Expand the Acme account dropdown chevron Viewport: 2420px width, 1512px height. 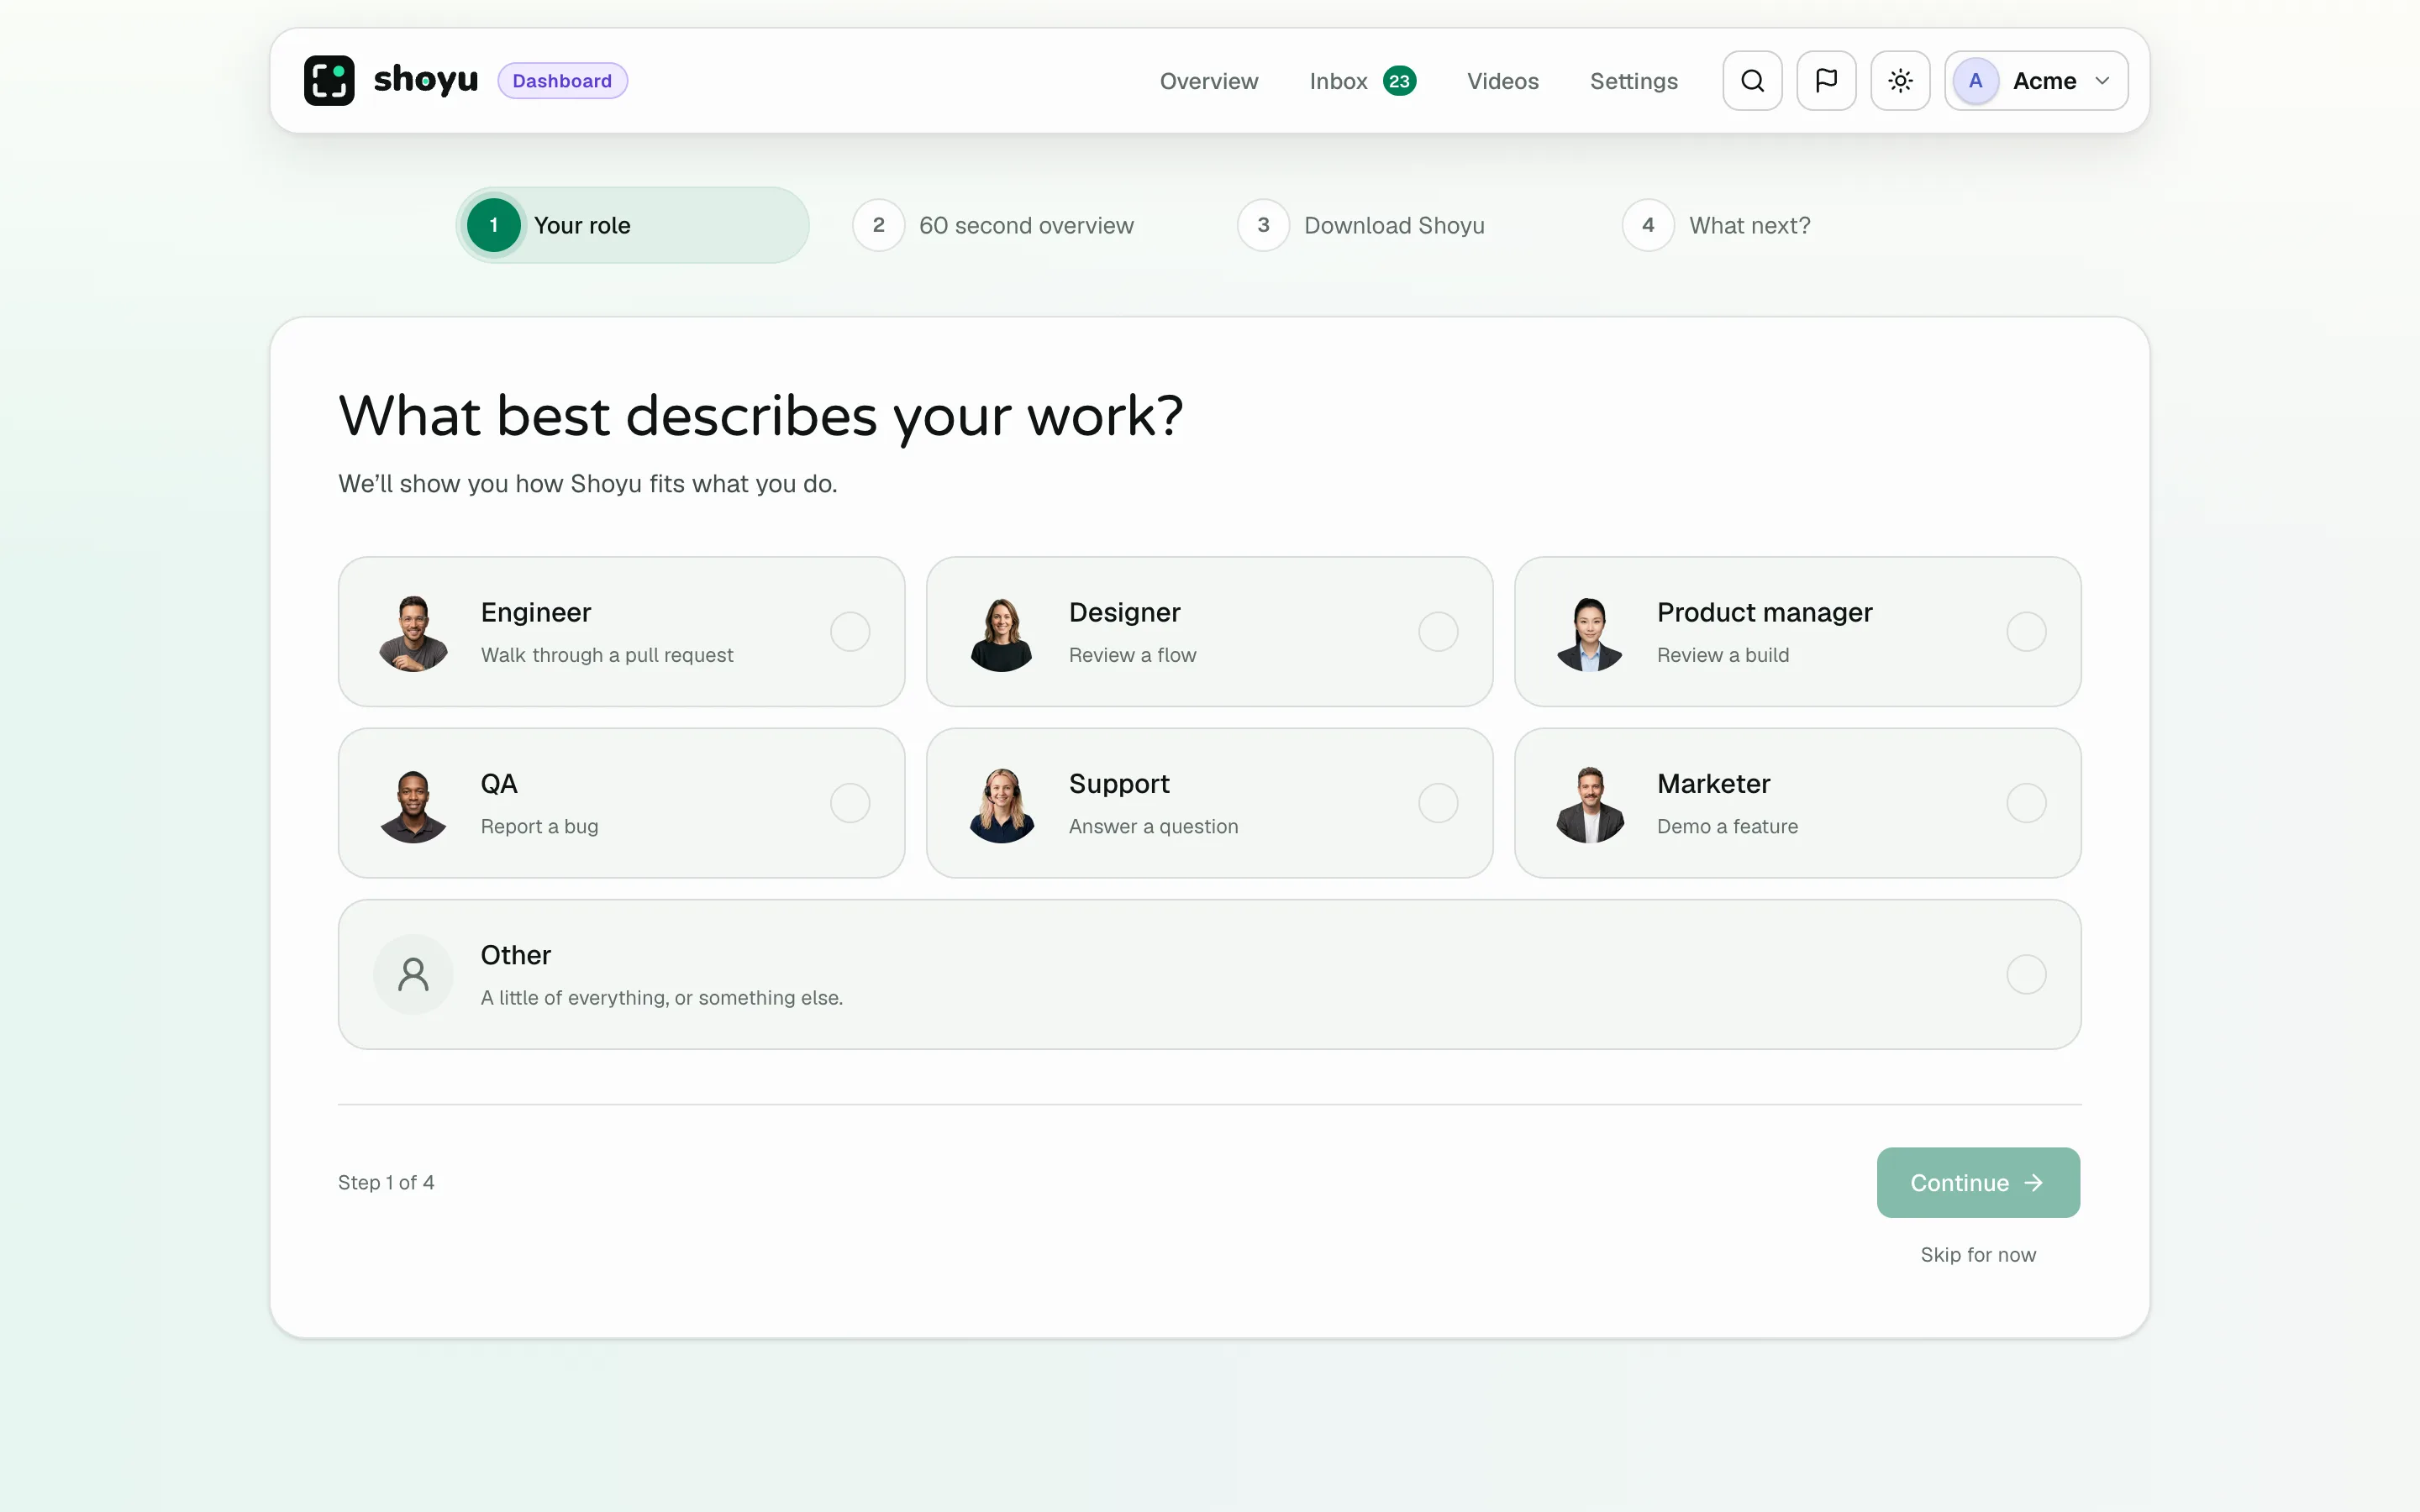point(2102,81)
